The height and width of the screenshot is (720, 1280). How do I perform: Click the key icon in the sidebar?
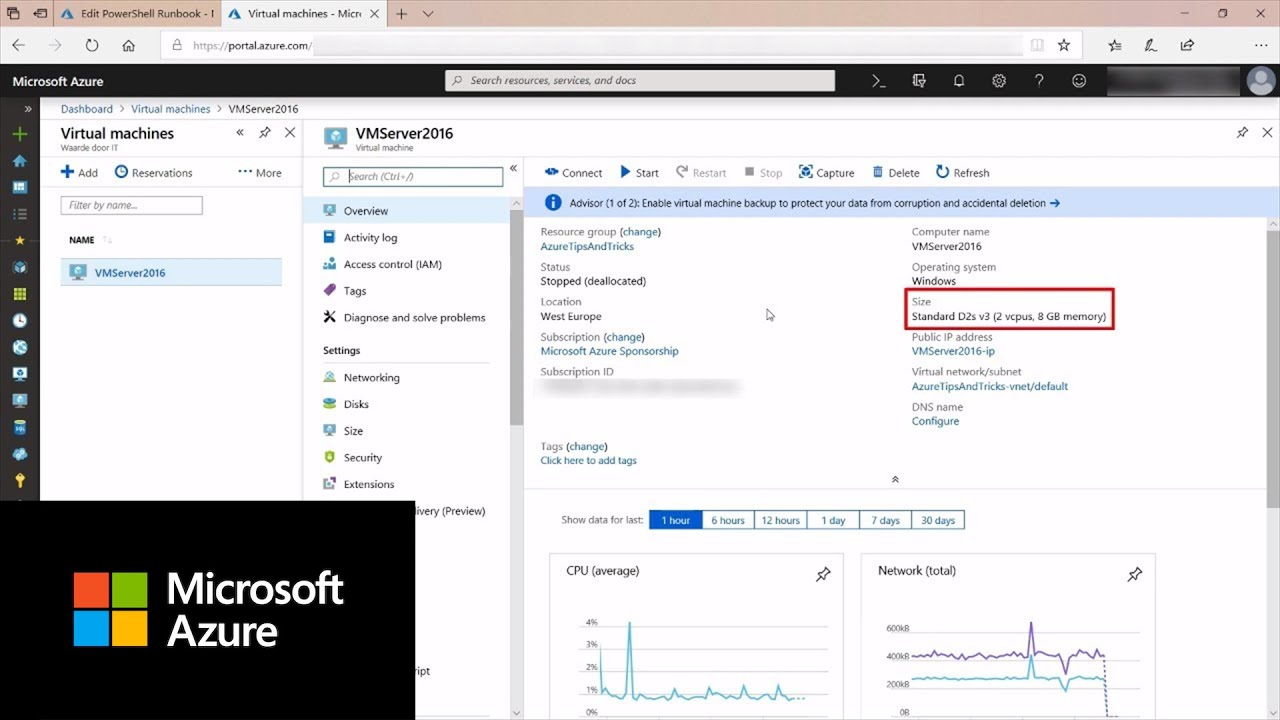[x=19, y=481]
